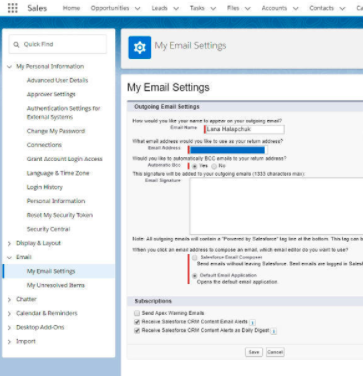
Task: Open the Contacts tab dropdown arrow
Action: pos(342,8)
